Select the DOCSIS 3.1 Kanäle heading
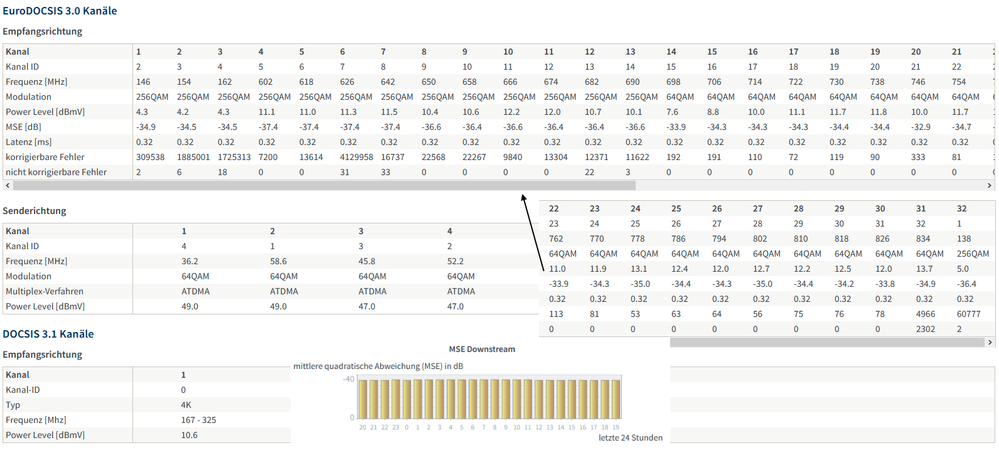The width and height of the screenshot is (999, 450). (48, 333)
